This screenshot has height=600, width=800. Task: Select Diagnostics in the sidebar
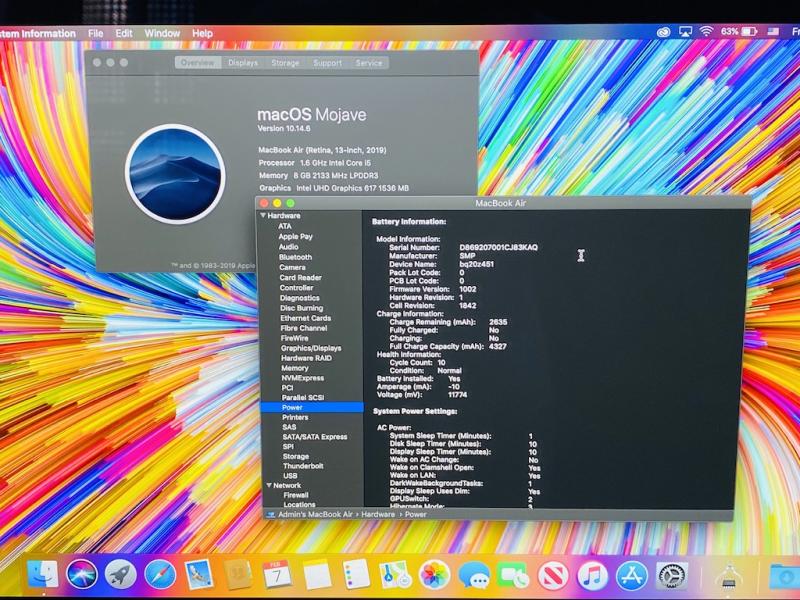[299, 298]
